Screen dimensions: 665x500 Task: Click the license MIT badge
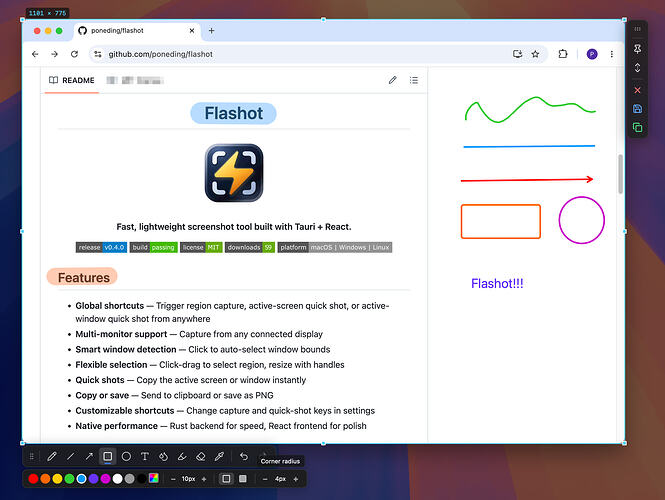click(201, 247)
